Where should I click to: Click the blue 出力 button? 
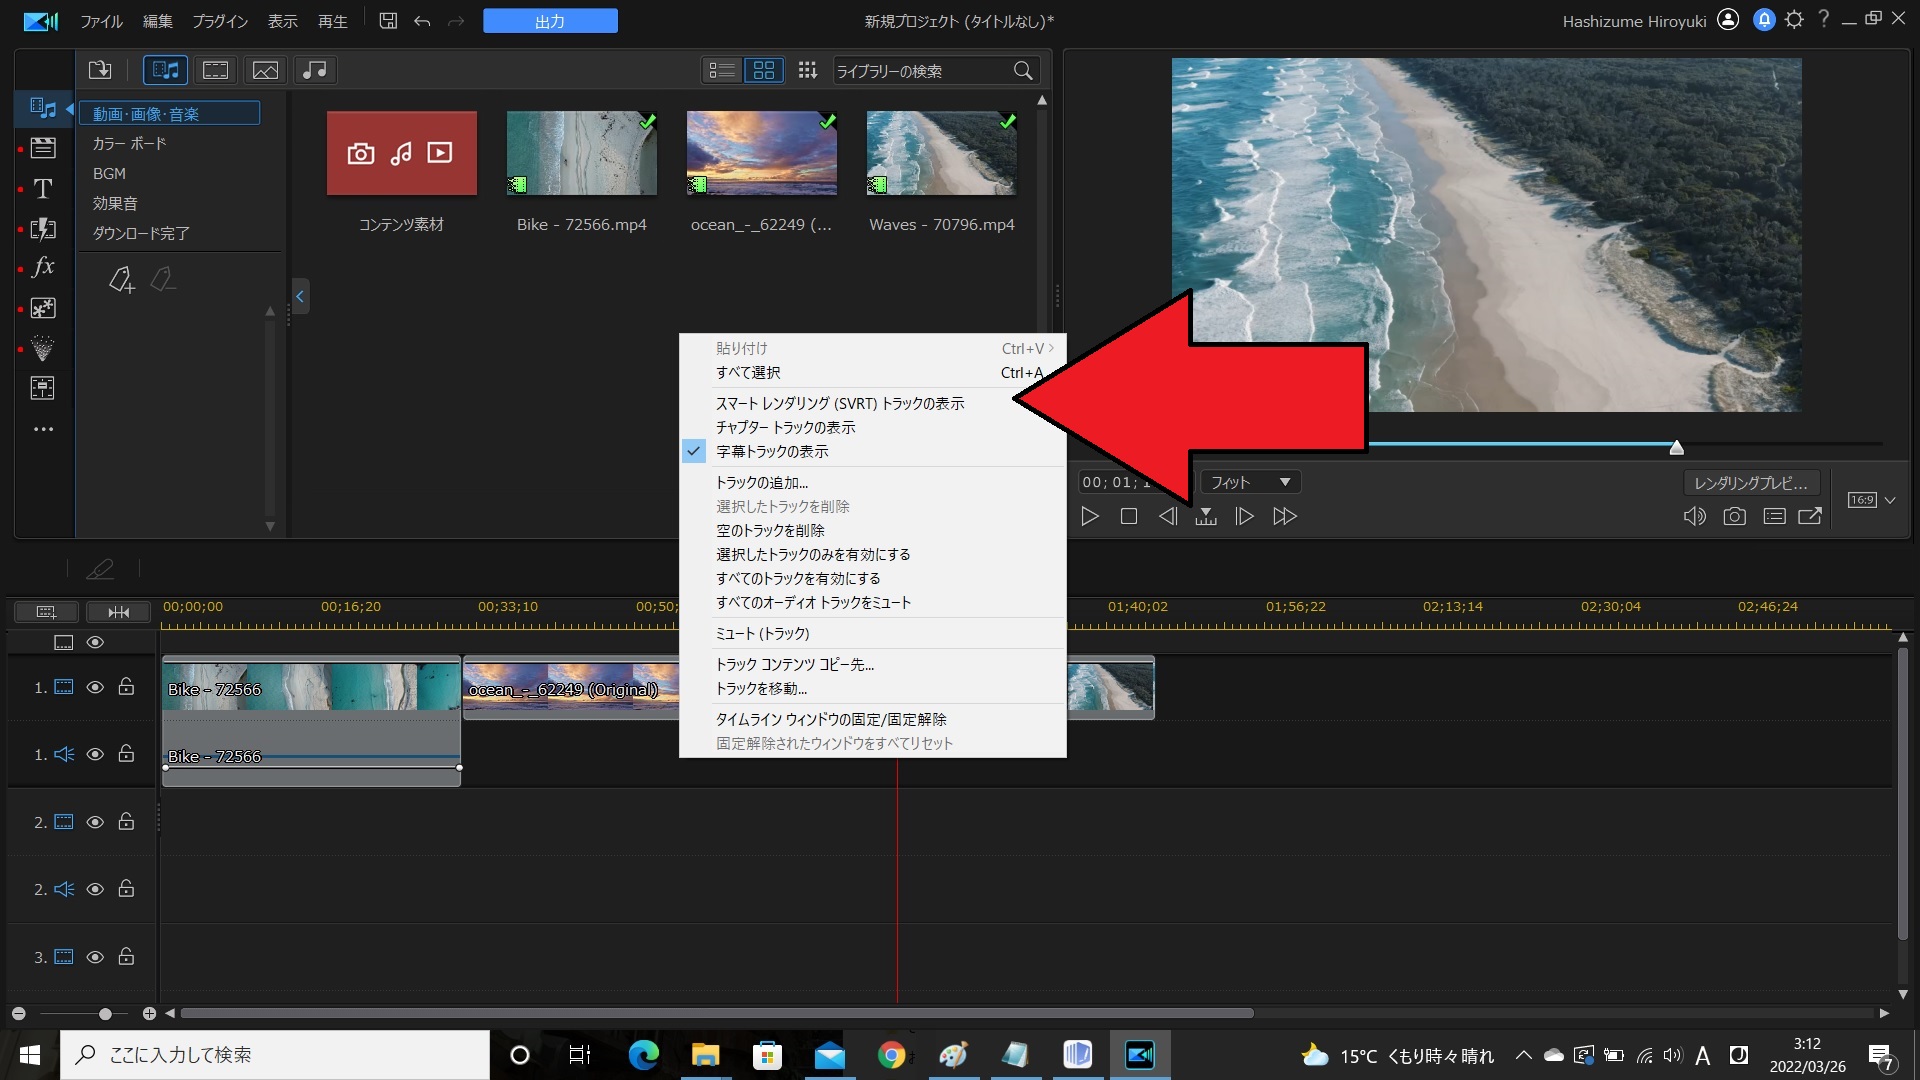[x=550, y=21]
